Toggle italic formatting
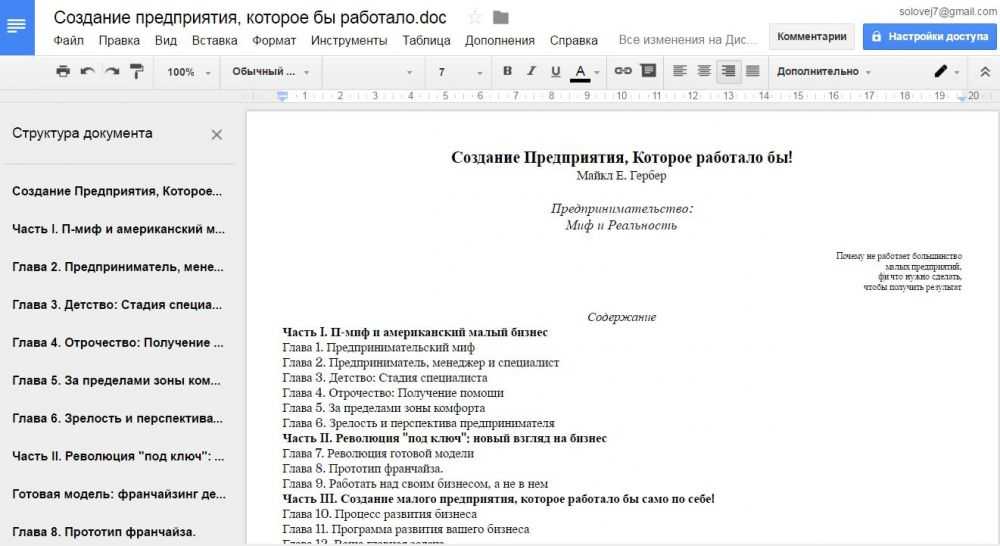The height and width of the screenshot is (546, 1000). [x=531, y=71]
